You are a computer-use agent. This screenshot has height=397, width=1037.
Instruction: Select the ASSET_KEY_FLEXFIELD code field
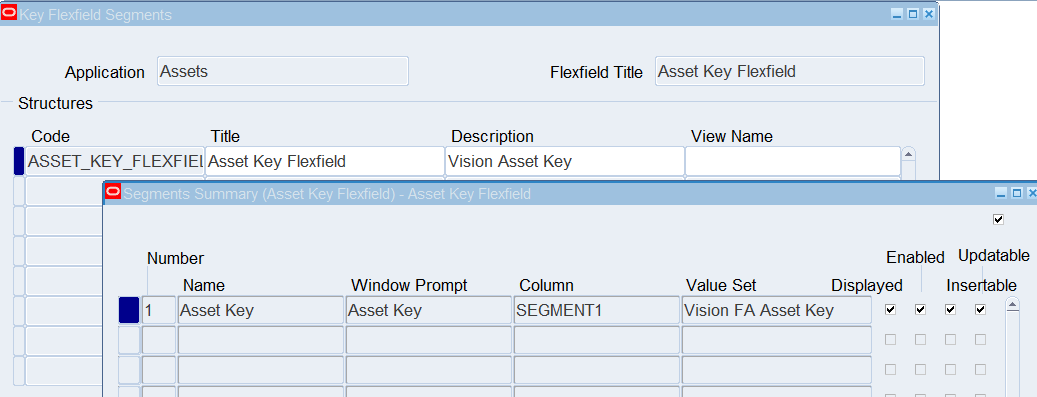point(114,161)
